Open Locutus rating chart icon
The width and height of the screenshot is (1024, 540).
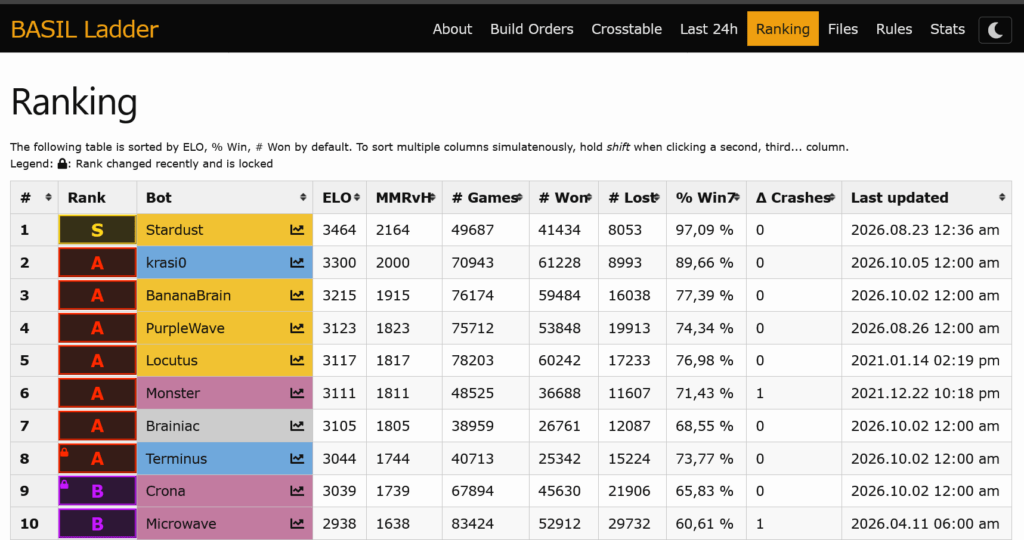coord(297,360)
